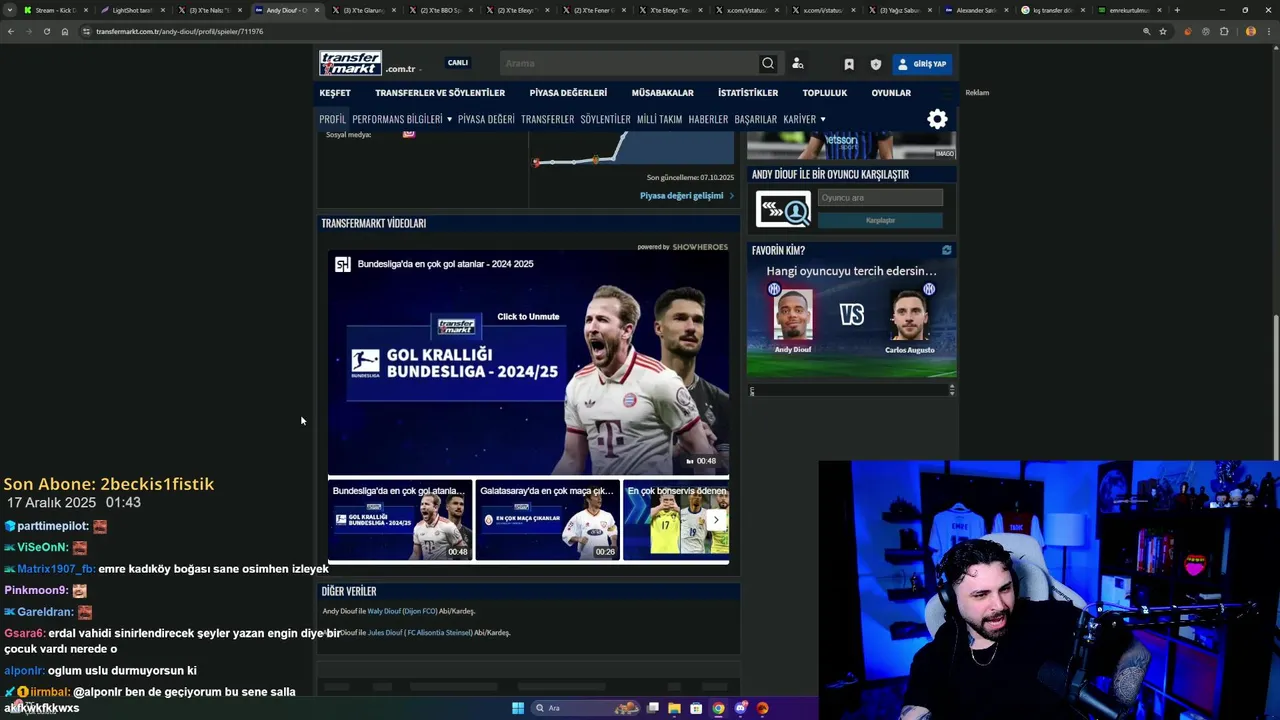Switch to LightShot browser tab

coord(131,10)
